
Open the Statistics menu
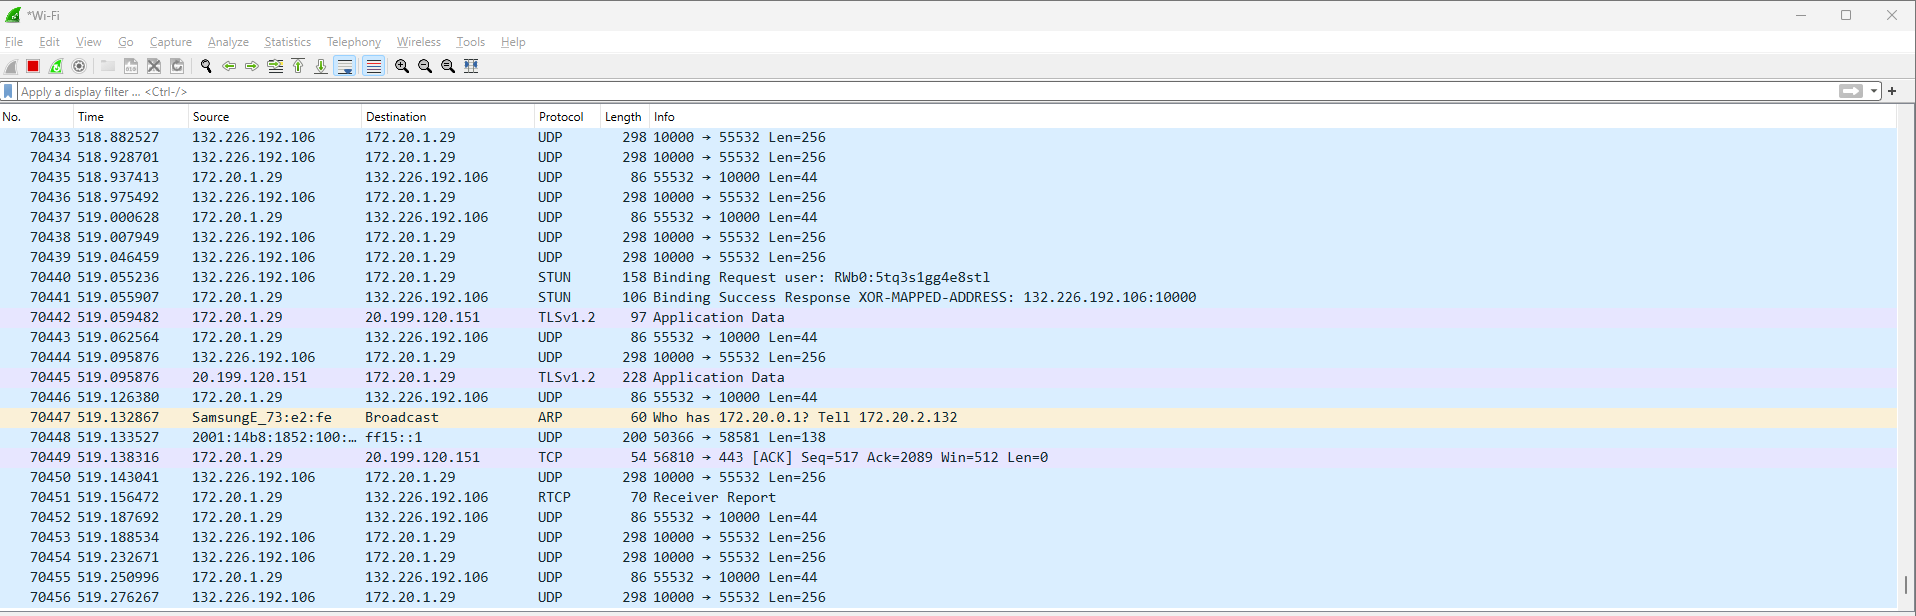(287, 42)
